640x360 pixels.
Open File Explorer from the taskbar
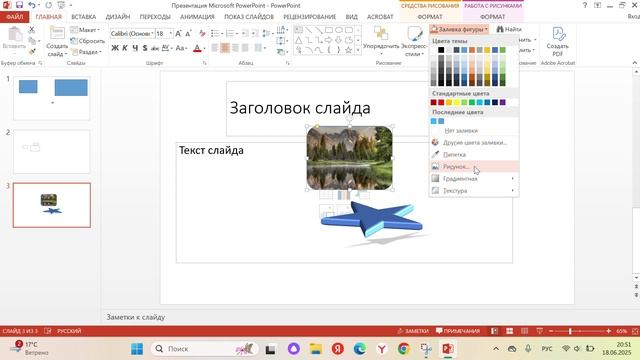[x=316, y=349]
